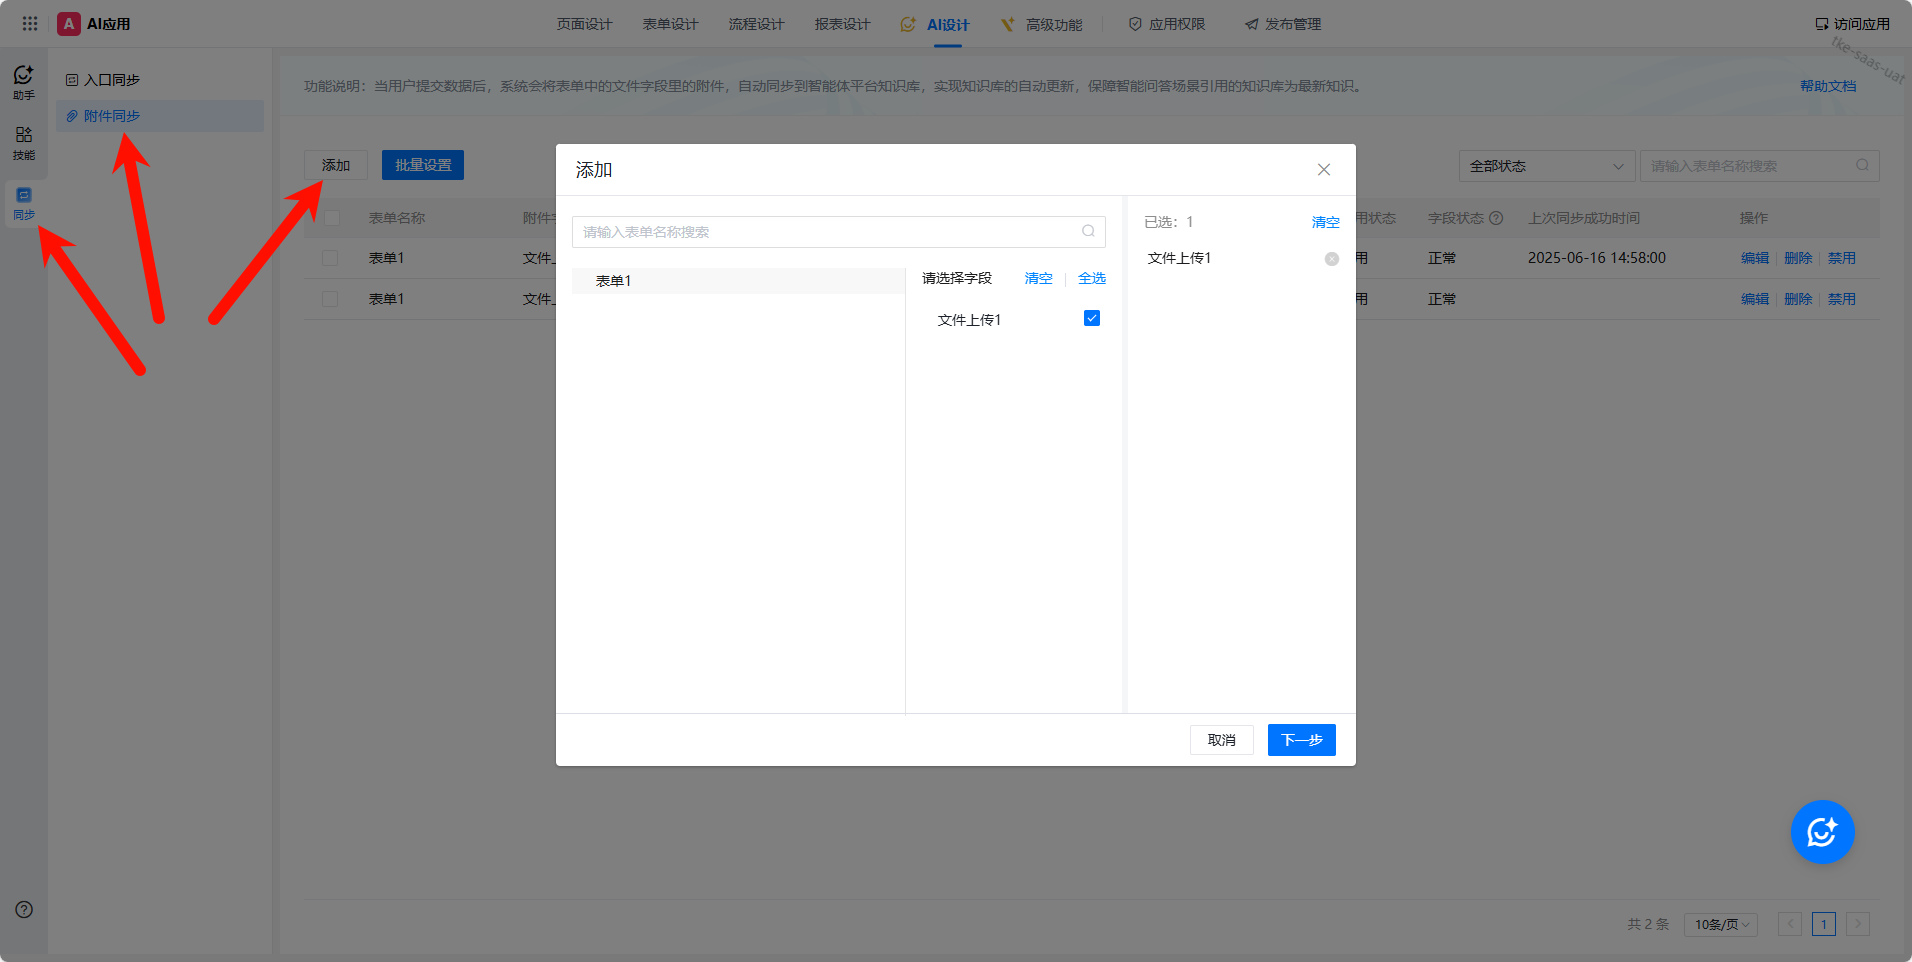
Task: Select 表单1 in the form list
Action: (613, 281)
